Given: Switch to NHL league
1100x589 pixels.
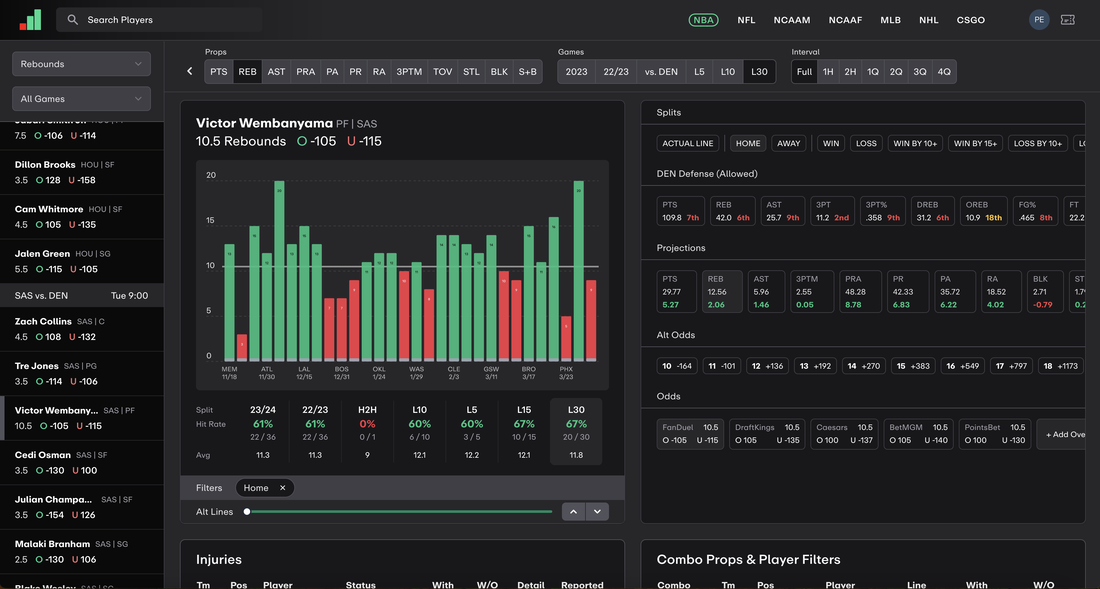Looking at the screenshot, I should tap(929, 20).
